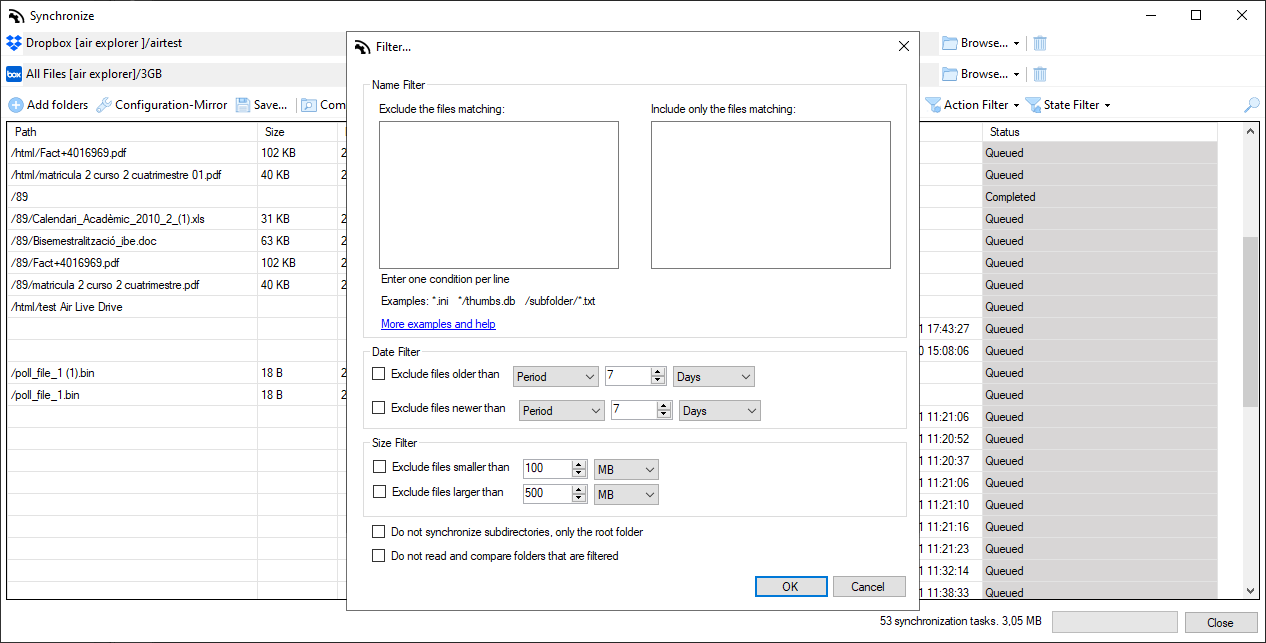1266x643 pixels.
Task: Click the trash icon next to Browse
Action: [1039, 43]
